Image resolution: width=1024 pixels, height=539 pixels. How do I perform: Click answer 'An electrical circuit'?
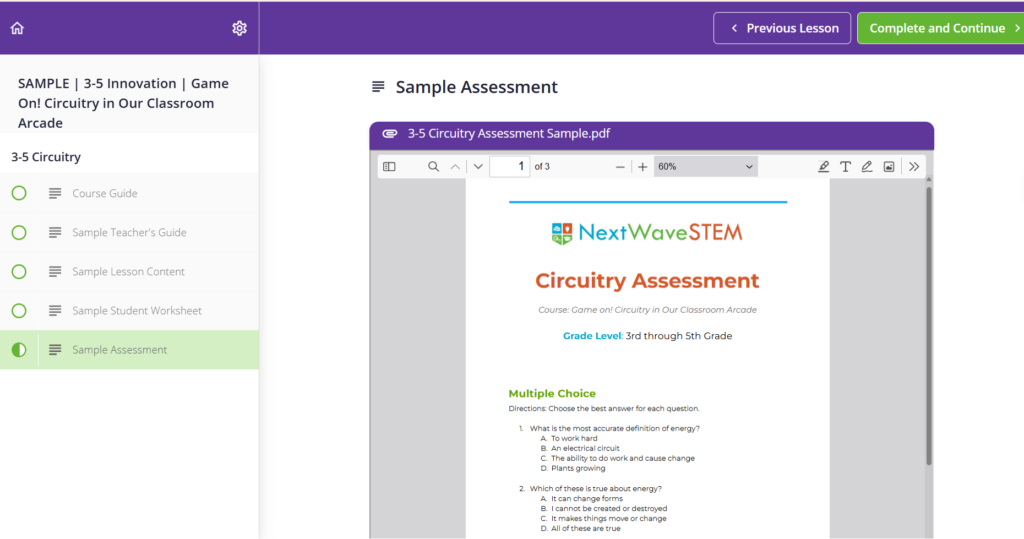pyautogui.click(x=585, y=449)
